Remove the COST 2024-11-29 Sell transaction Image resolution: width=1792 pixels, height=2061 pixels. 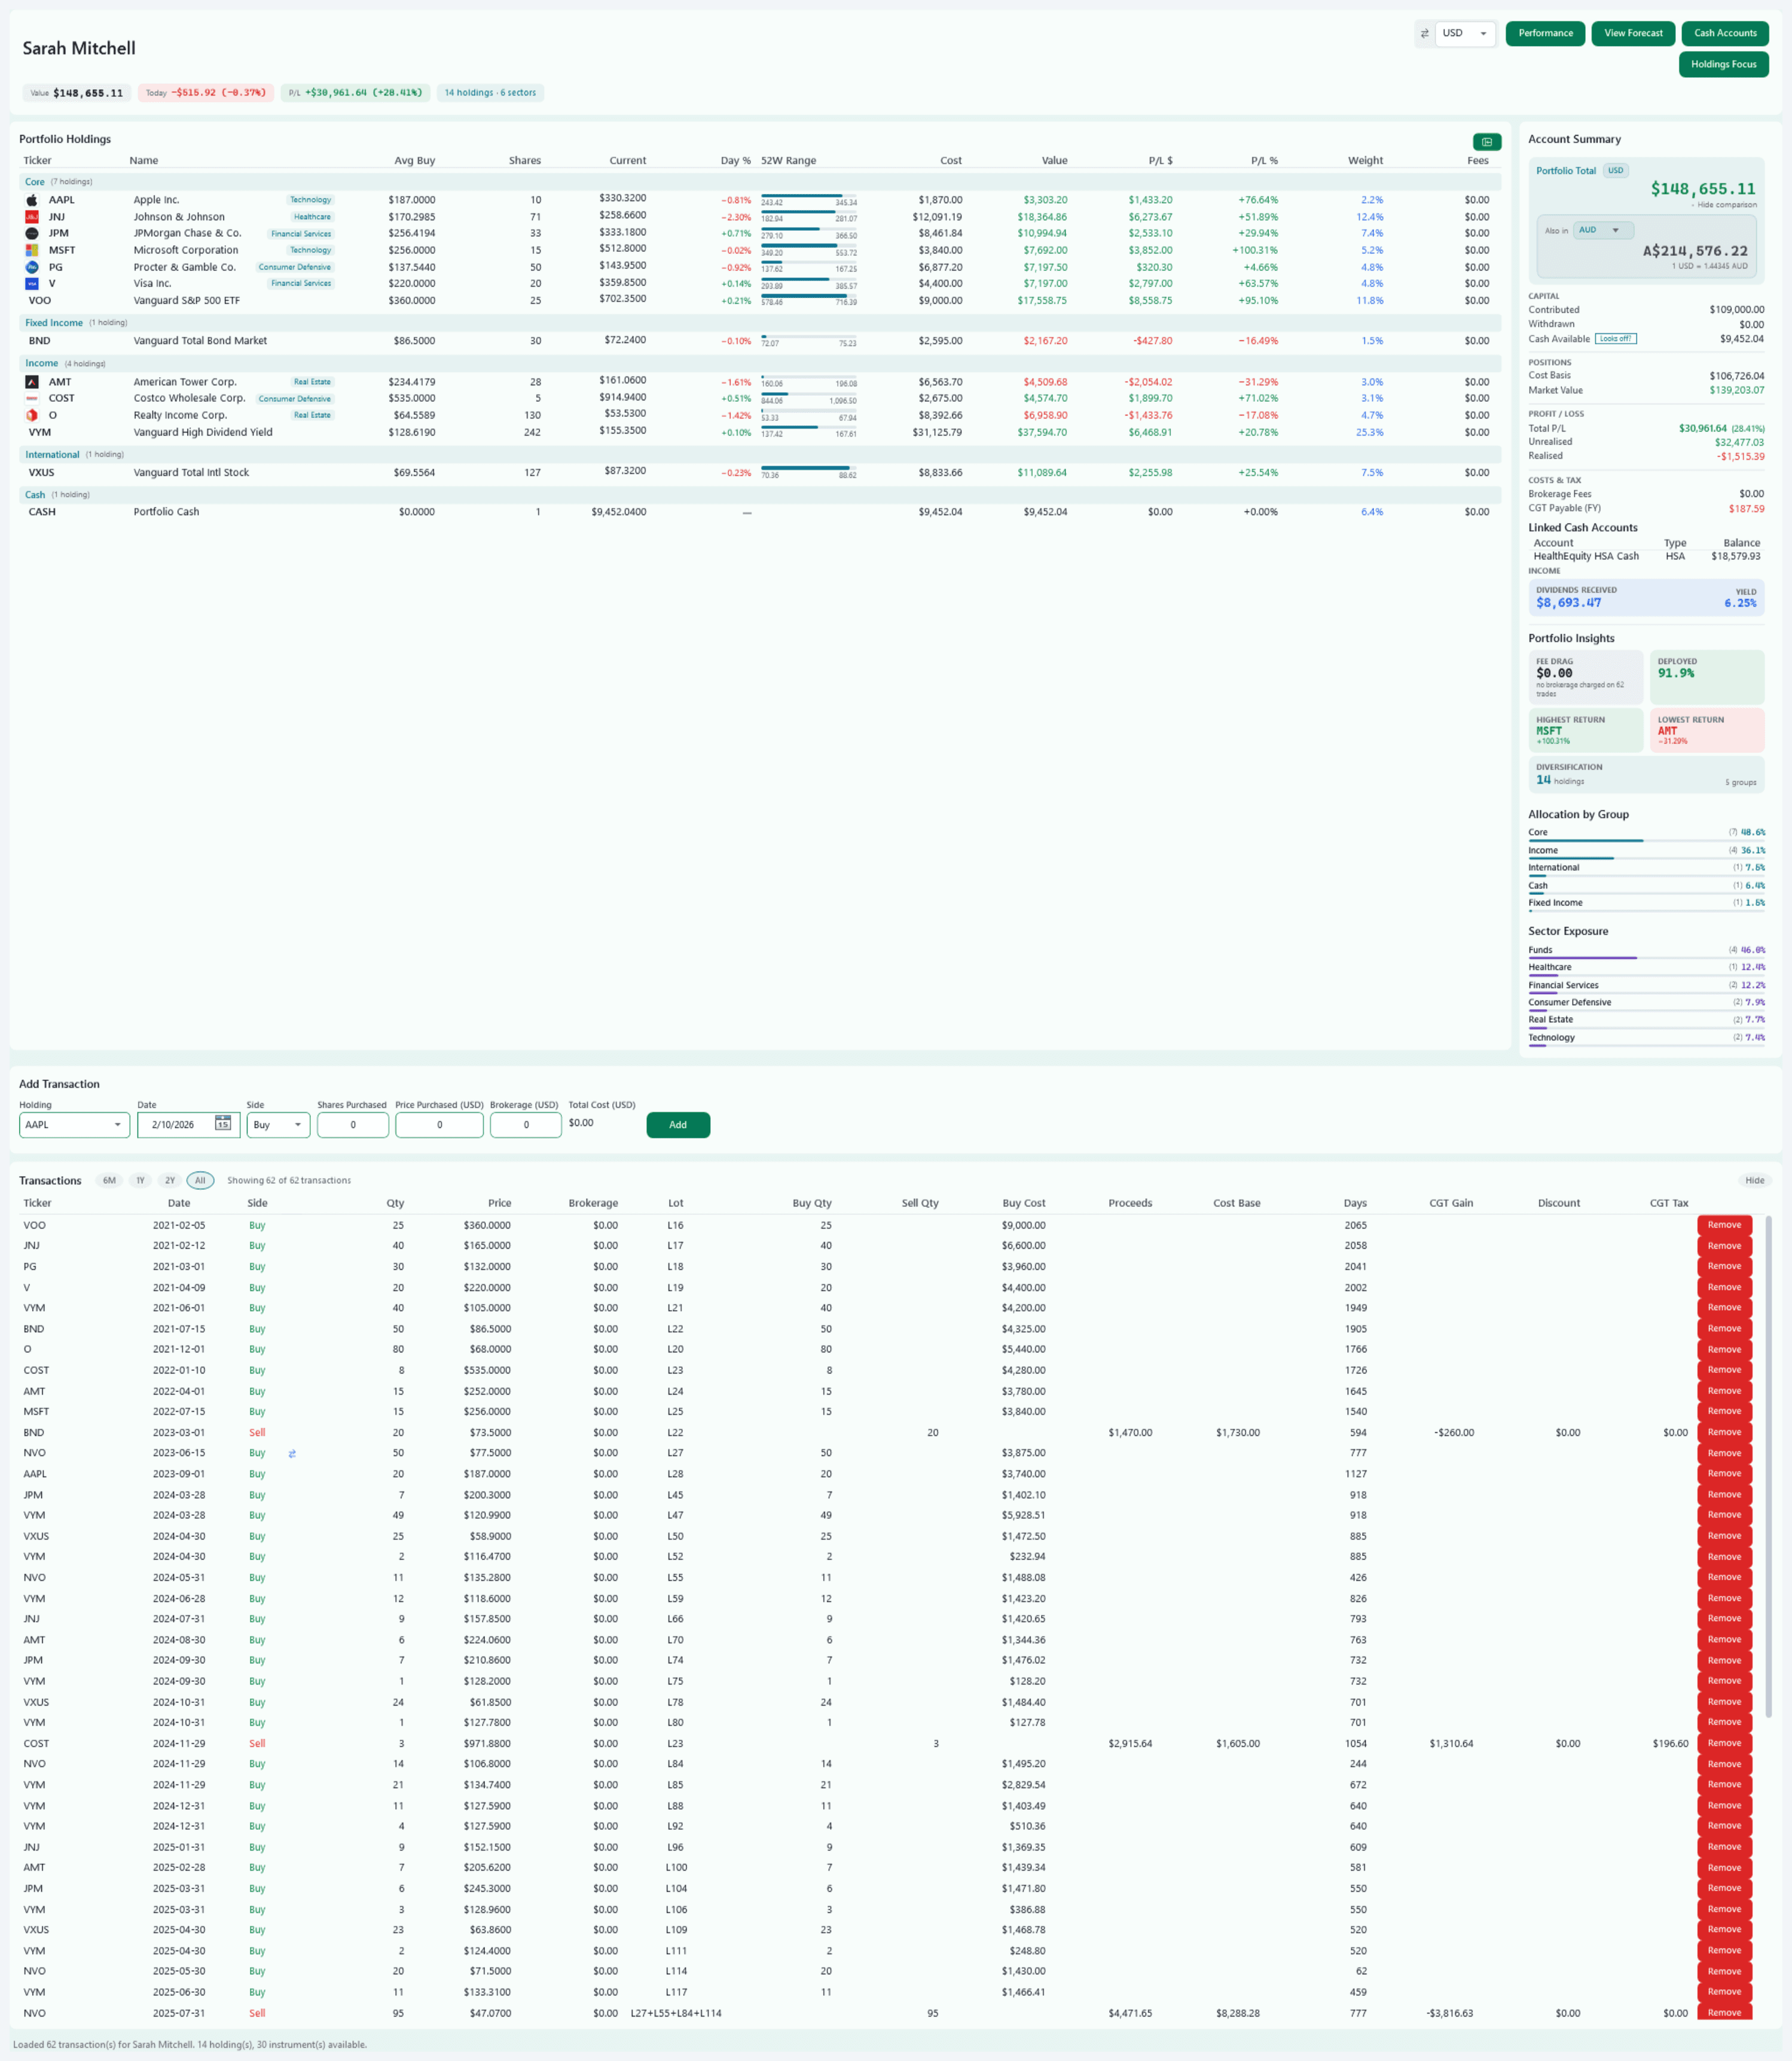tap(1724, 1743)
